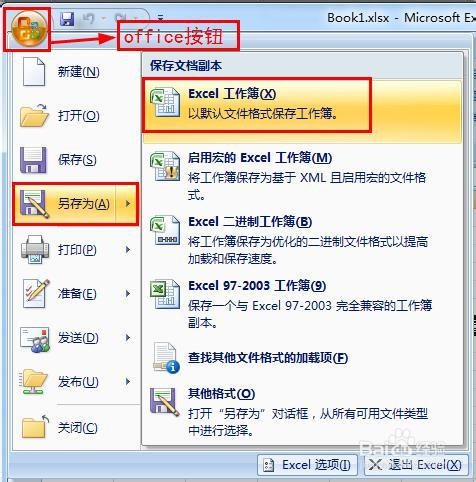Select Excel 二进制工作簿(B) format
This screenshot has width=476, height=482.
302,240
